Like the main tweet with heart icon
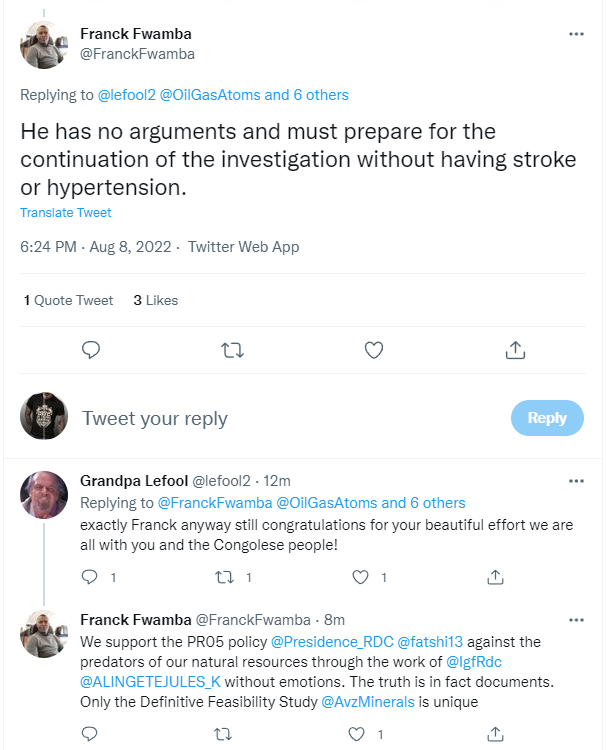607x750 pixels. (x=374, y=350)
